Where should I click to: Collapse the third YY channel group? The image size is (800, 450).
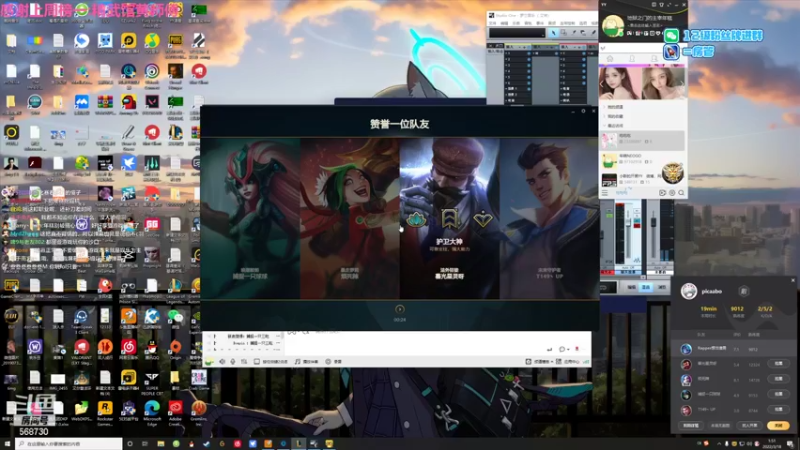click(x=605, y=126)
